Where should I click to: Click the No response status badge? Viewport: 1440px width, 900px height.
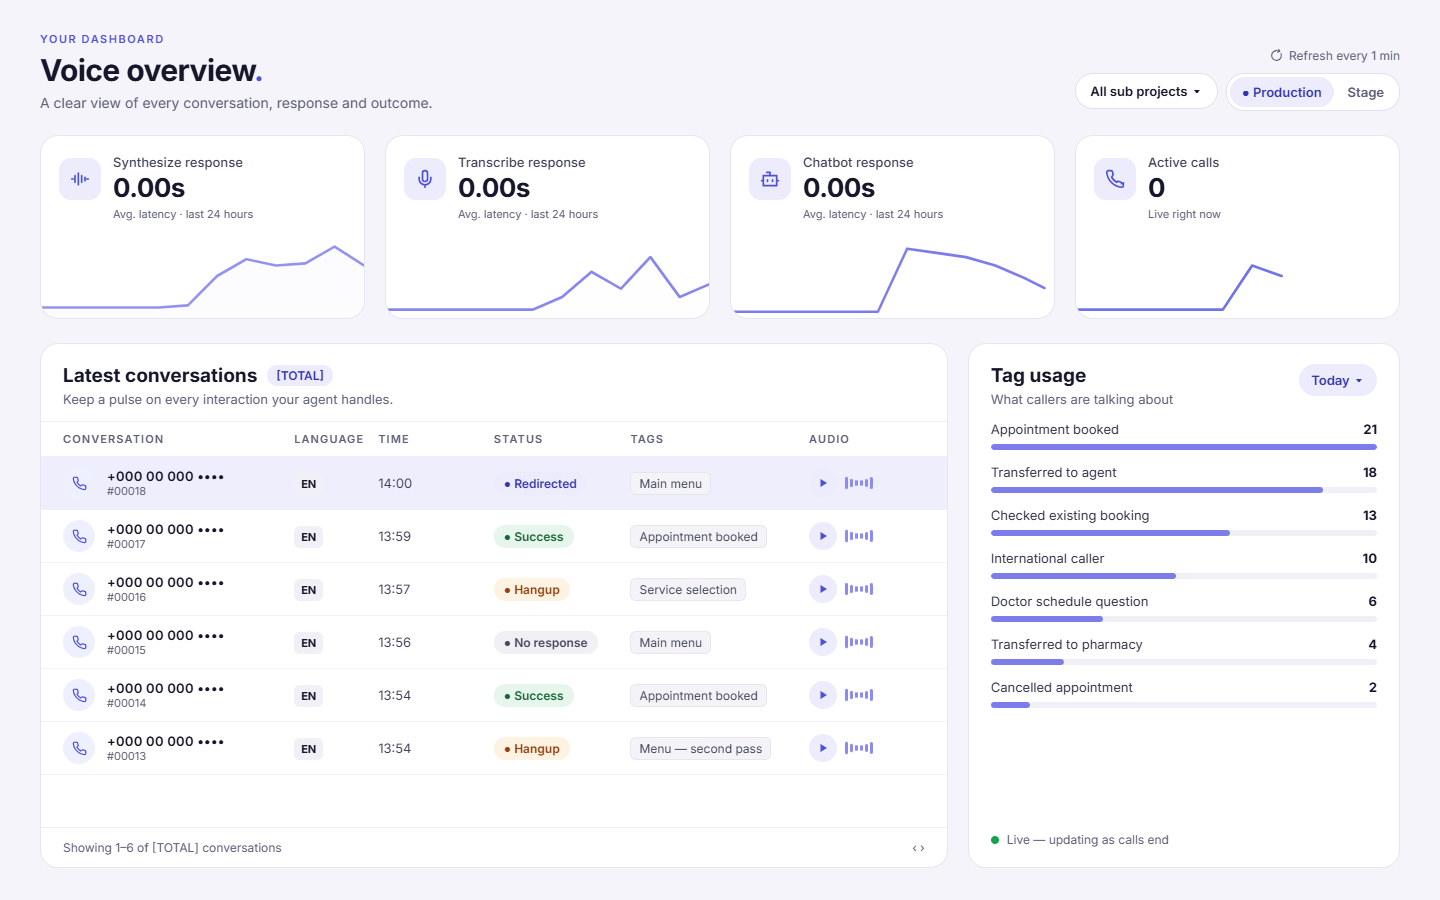click(546, 643)
